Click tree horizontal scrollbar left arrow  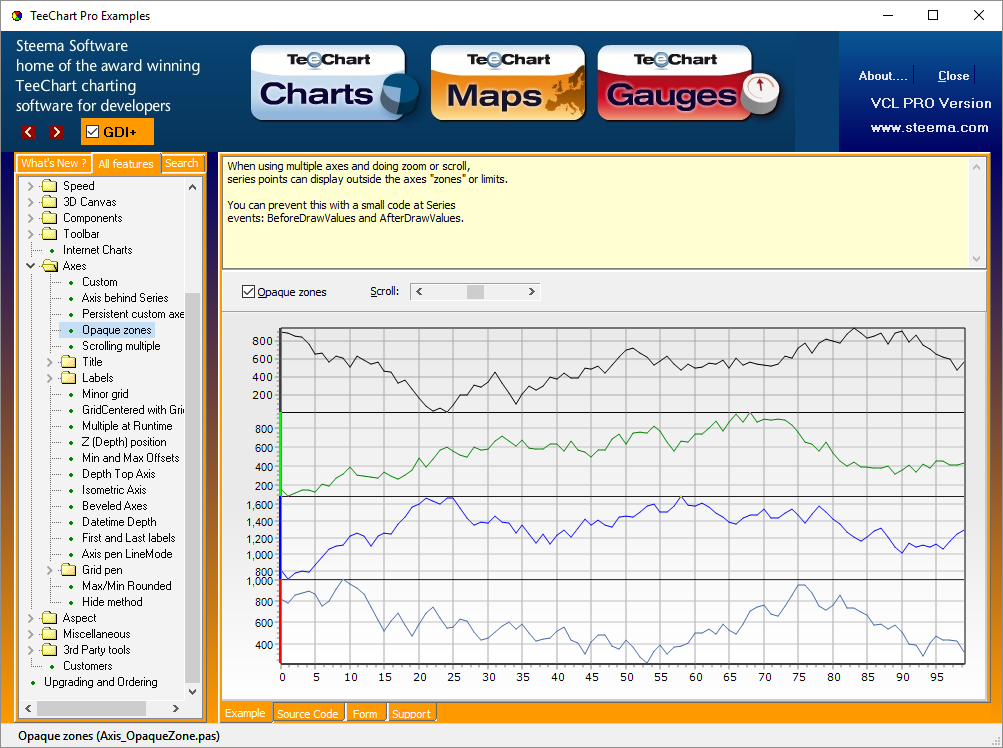(x=28, y=708)
